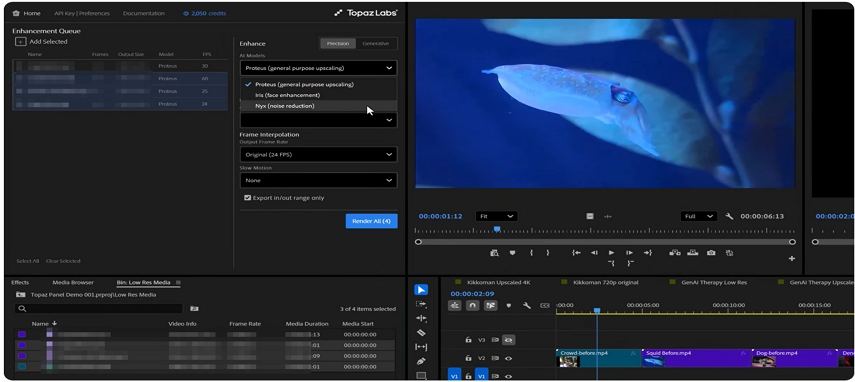Switch to the Media Browser tab

[73, 282]
